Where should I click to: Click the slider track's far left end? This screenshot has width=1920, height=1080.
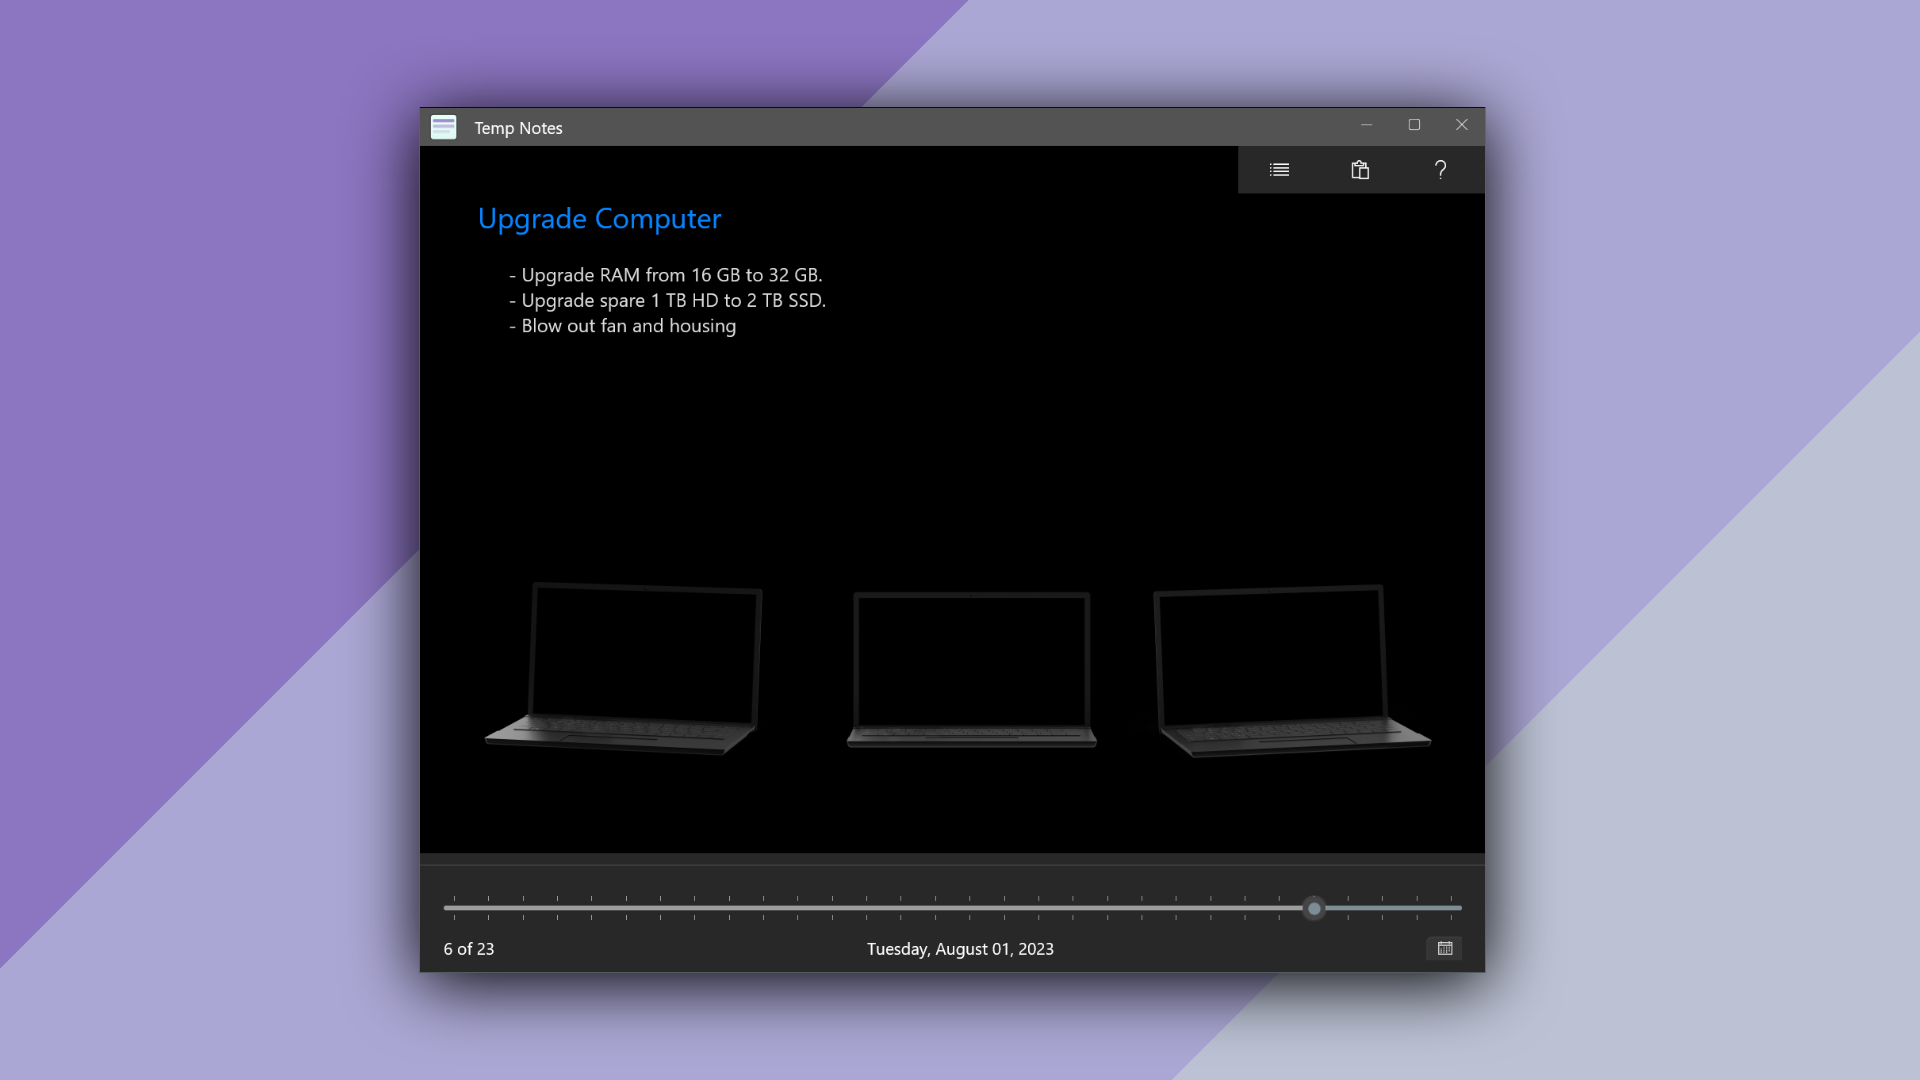pyautogui.click(x=448, y=908)
